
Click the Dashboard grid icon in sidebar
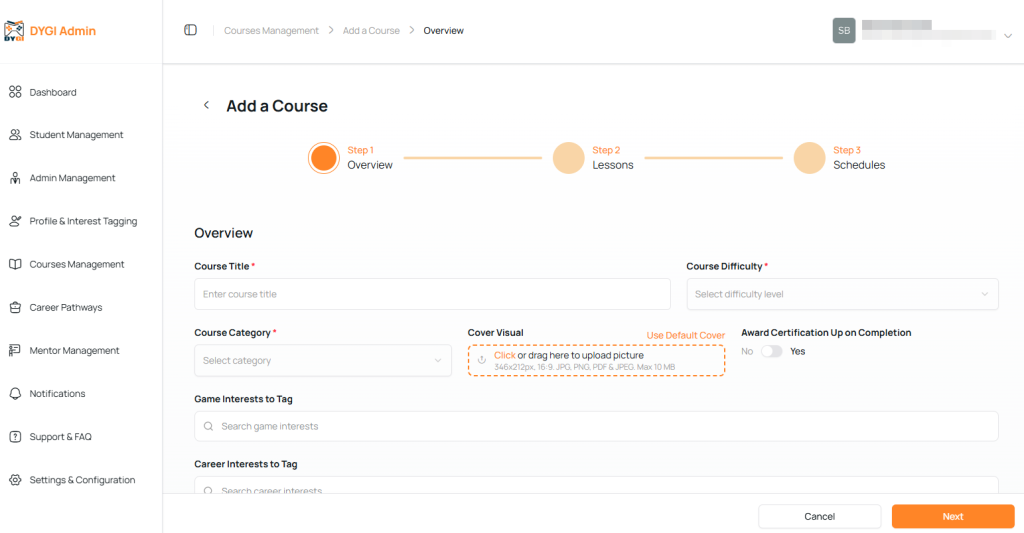coord(15,92)
